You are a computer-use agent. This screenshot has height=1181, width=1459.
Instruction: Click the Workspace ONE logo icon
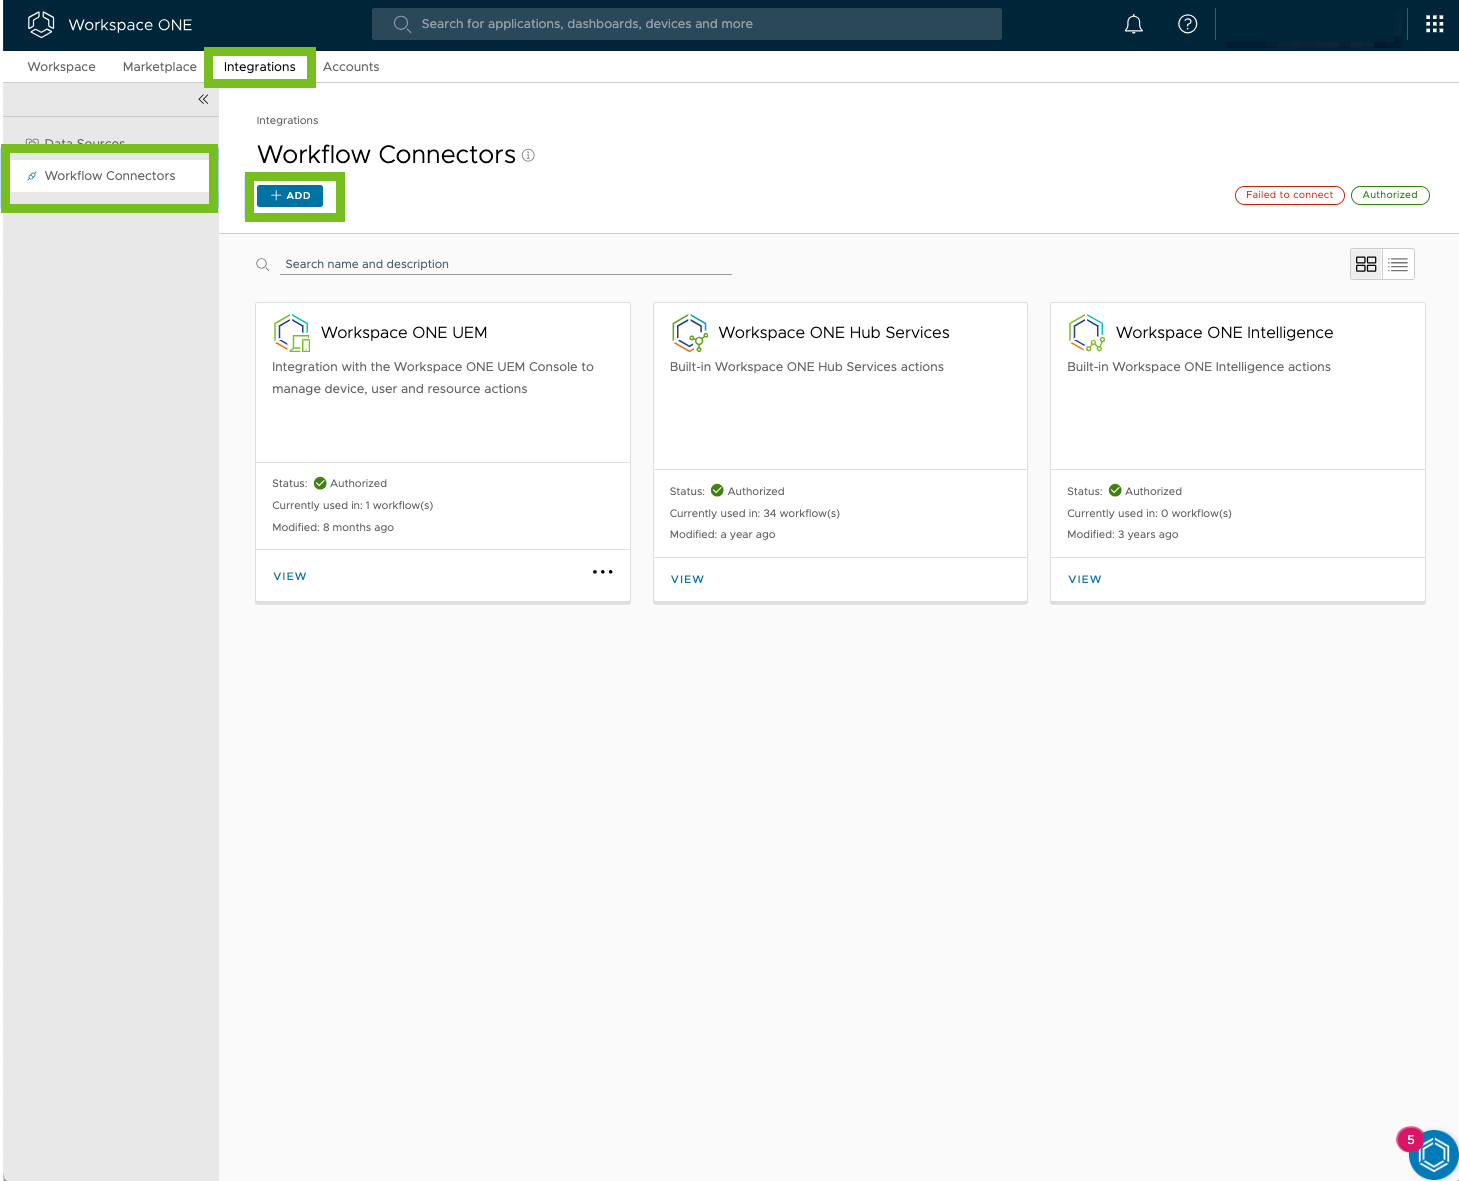click(41, 24)
